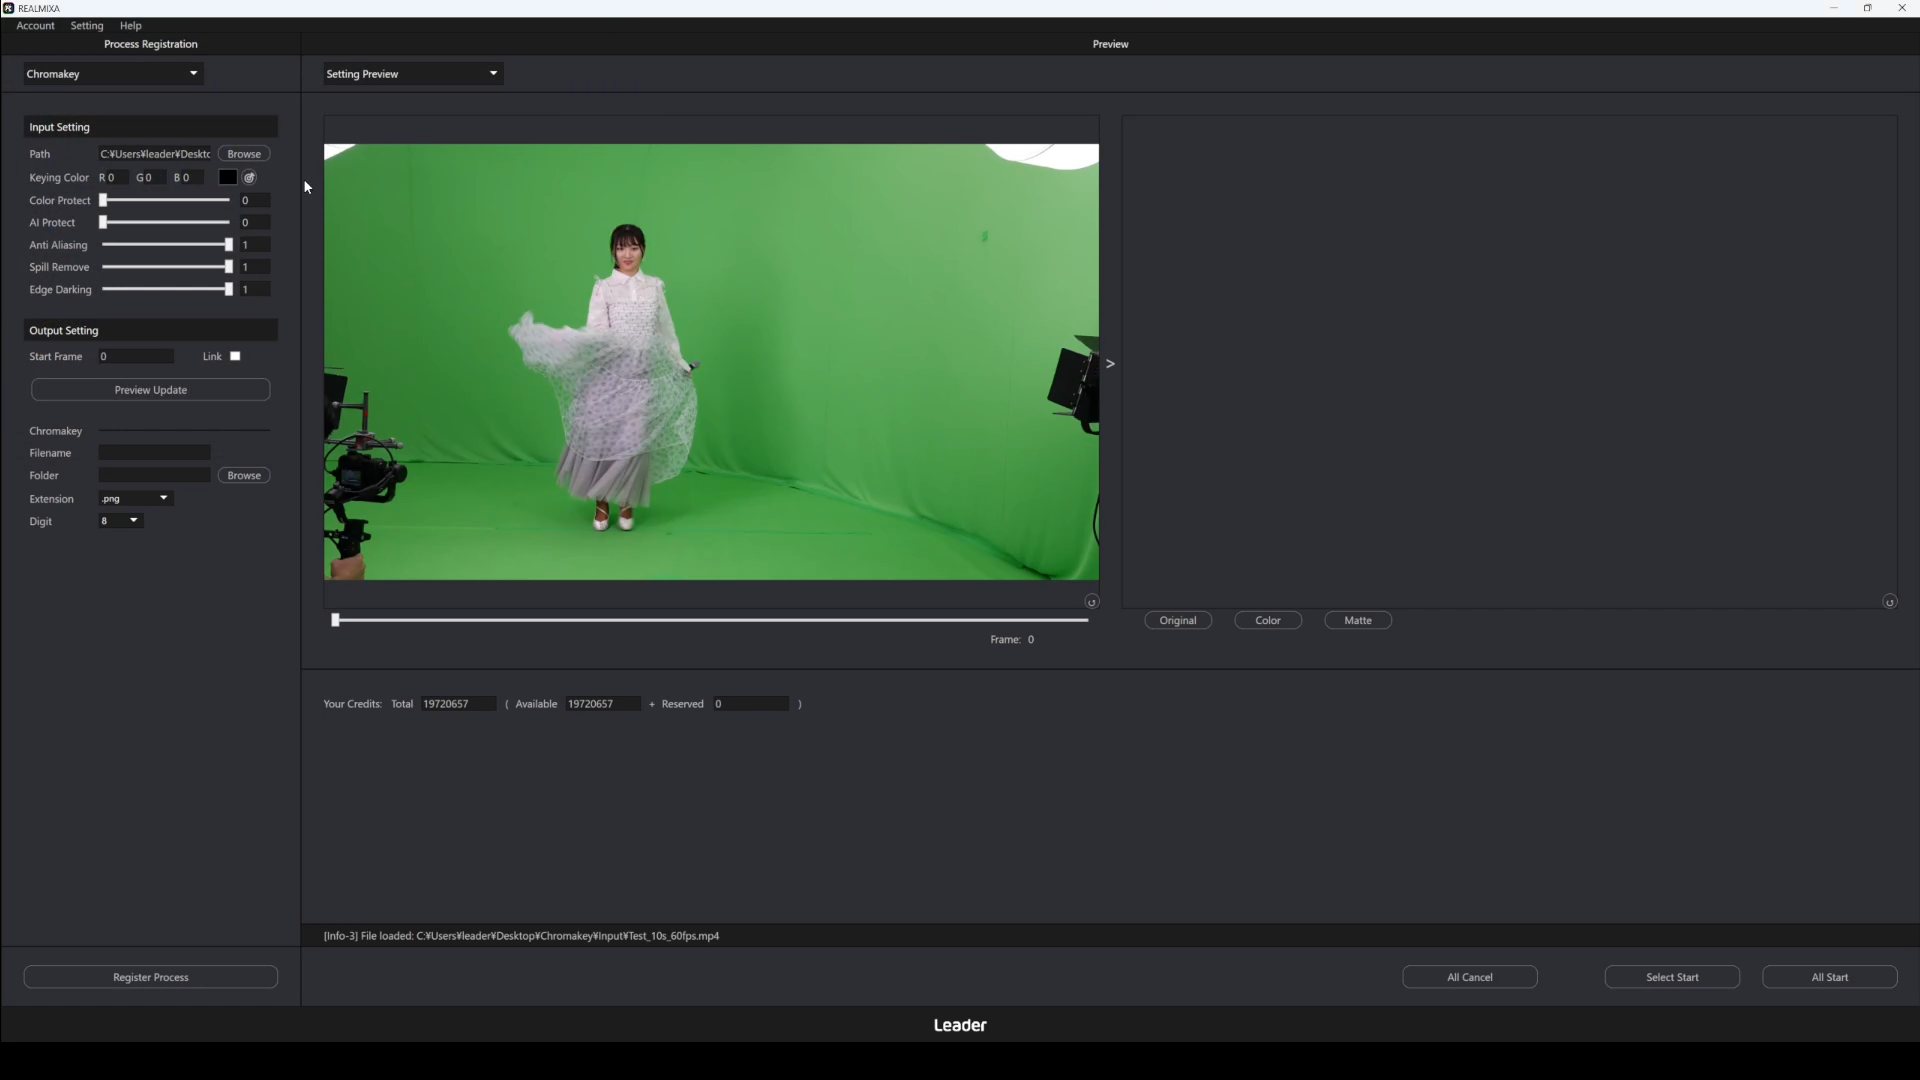
Task: Click the frame timeline slider under the preview
Action: (x=711, y=620)
